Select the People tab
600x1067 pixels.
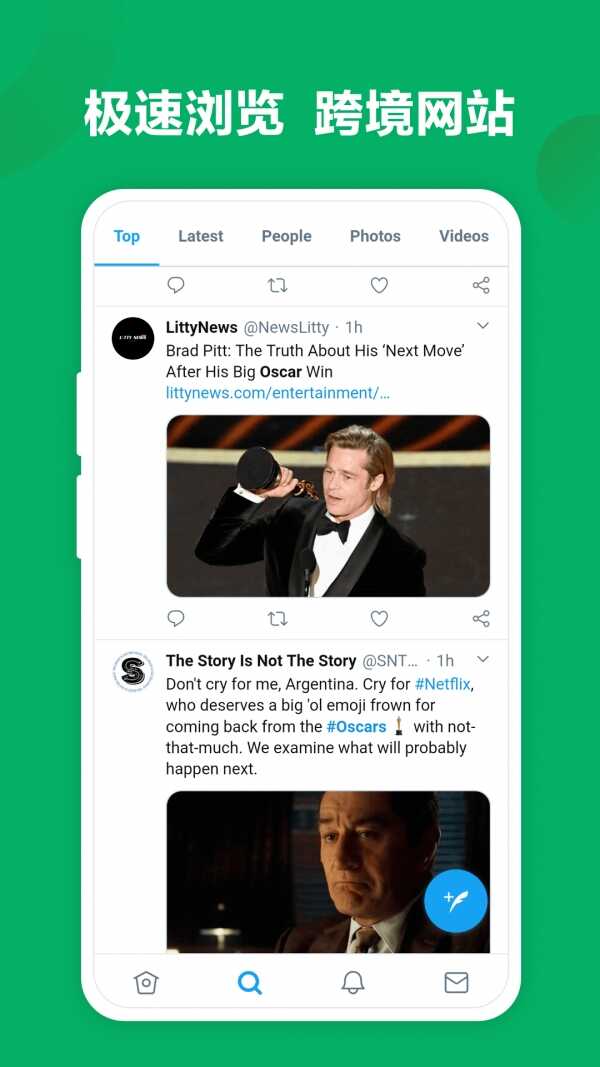tap(287, 236)
